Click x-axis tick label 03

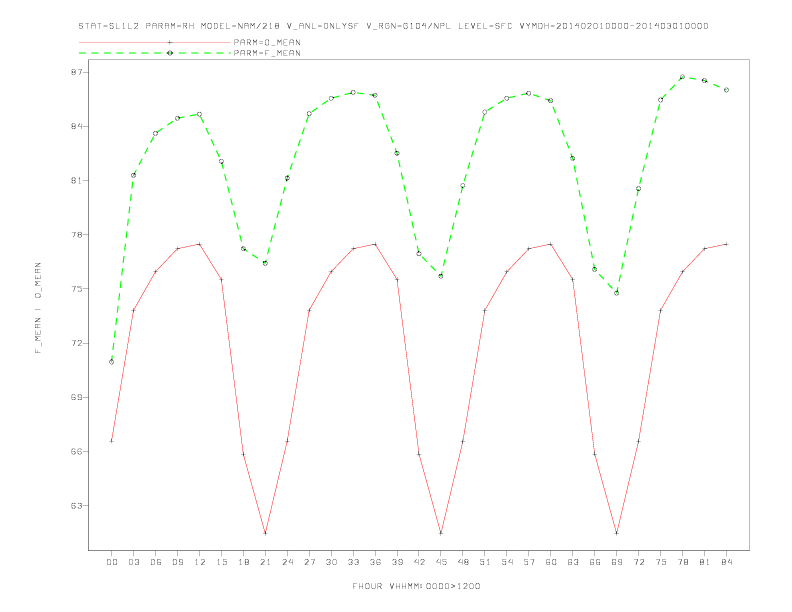[133, 562]
